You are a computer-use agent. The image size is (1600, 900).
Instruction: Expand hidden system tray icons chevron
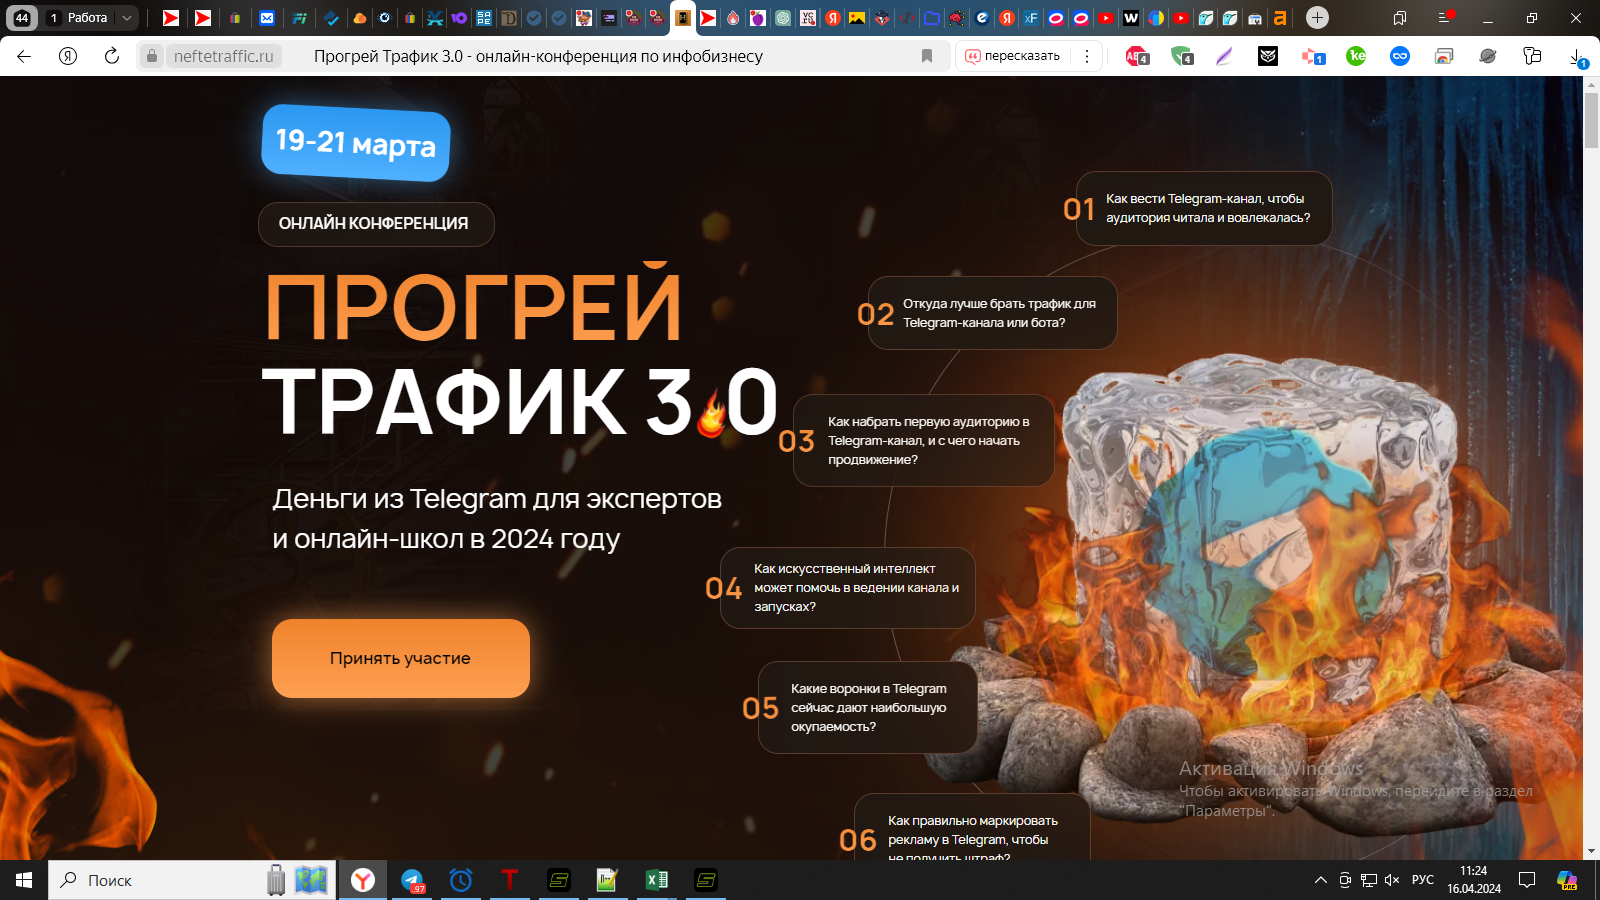click(1320, 880)
